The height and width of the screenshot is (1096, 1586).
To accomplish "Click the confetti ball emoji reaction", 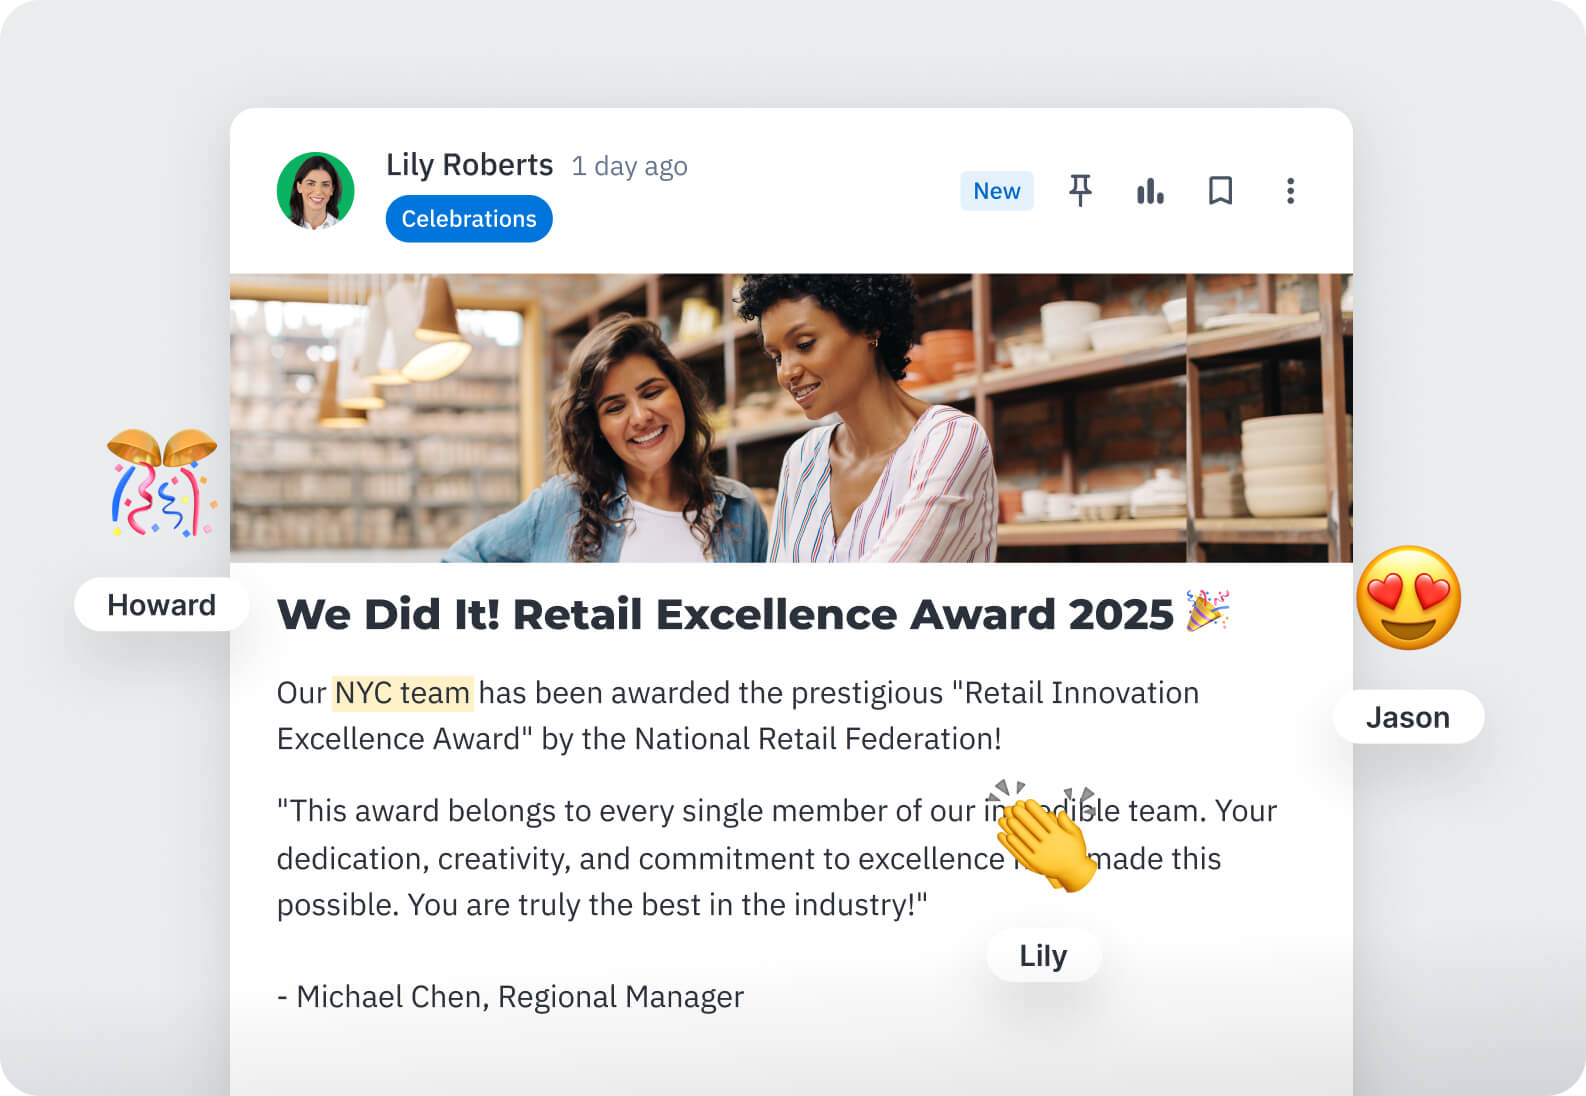I will (162, 483).
